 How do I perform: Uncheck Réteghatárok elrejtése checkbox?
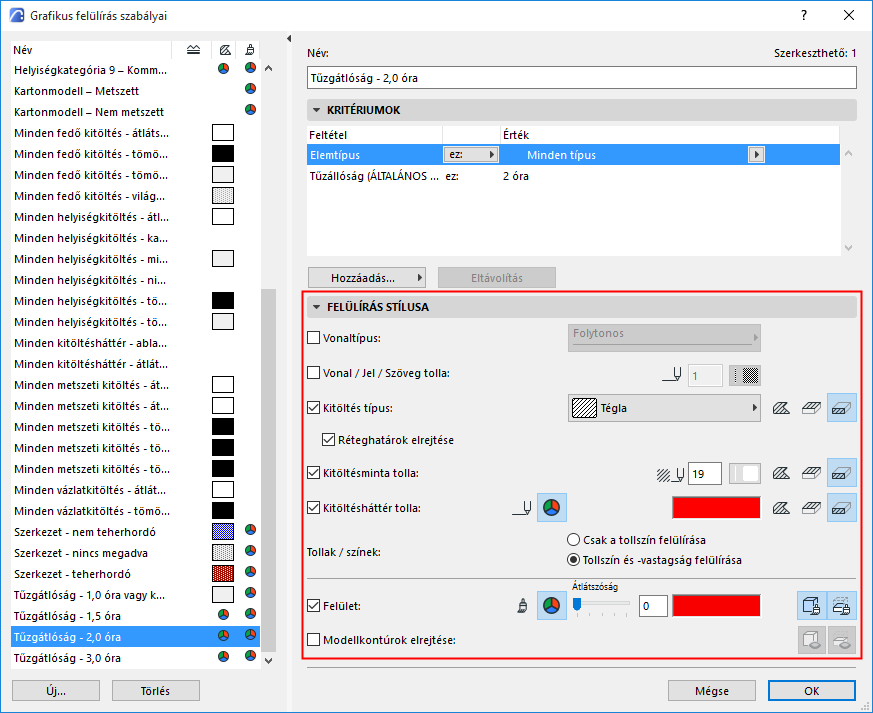[x=328, y=440]
